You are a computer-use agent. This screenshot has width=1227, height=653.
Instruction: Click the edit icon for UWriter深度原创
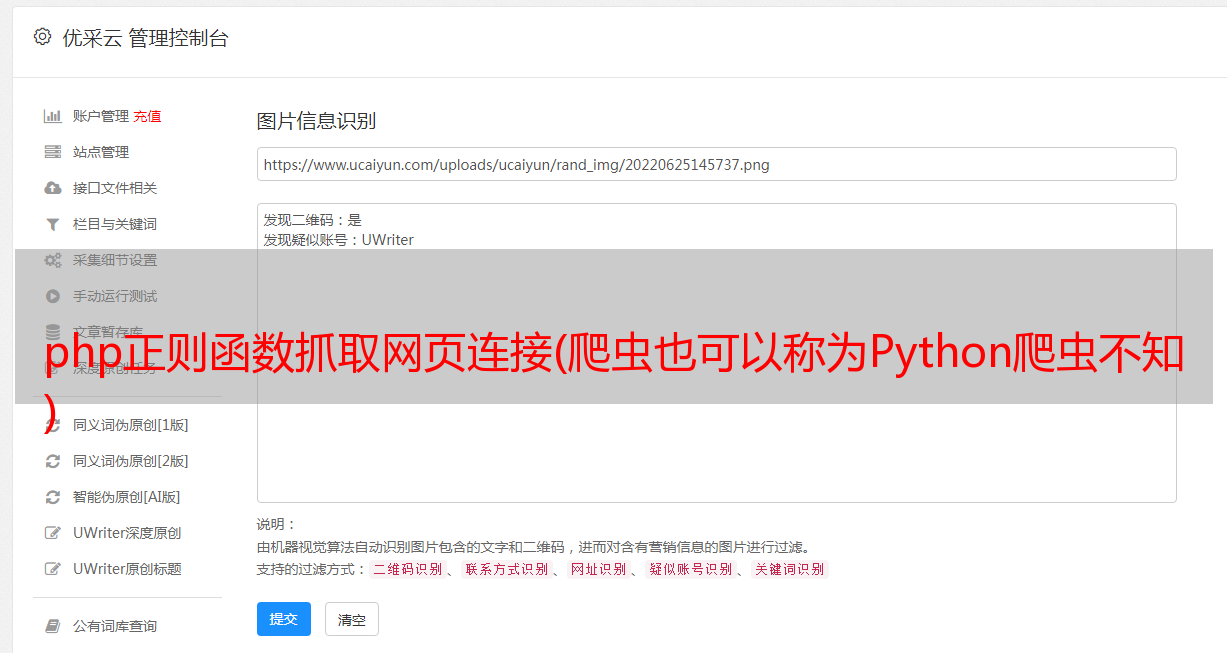tap(53, 533)
